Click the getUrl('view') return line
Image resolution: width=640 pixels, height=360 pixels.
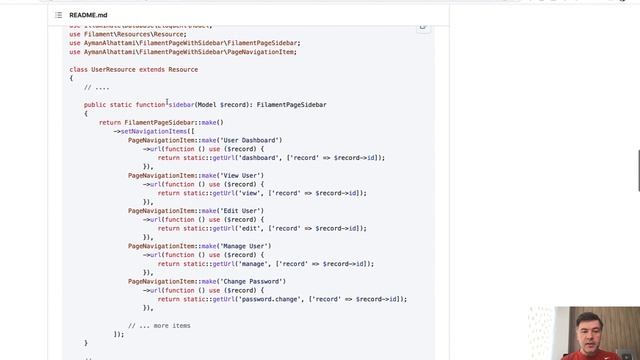click(262, 193)
